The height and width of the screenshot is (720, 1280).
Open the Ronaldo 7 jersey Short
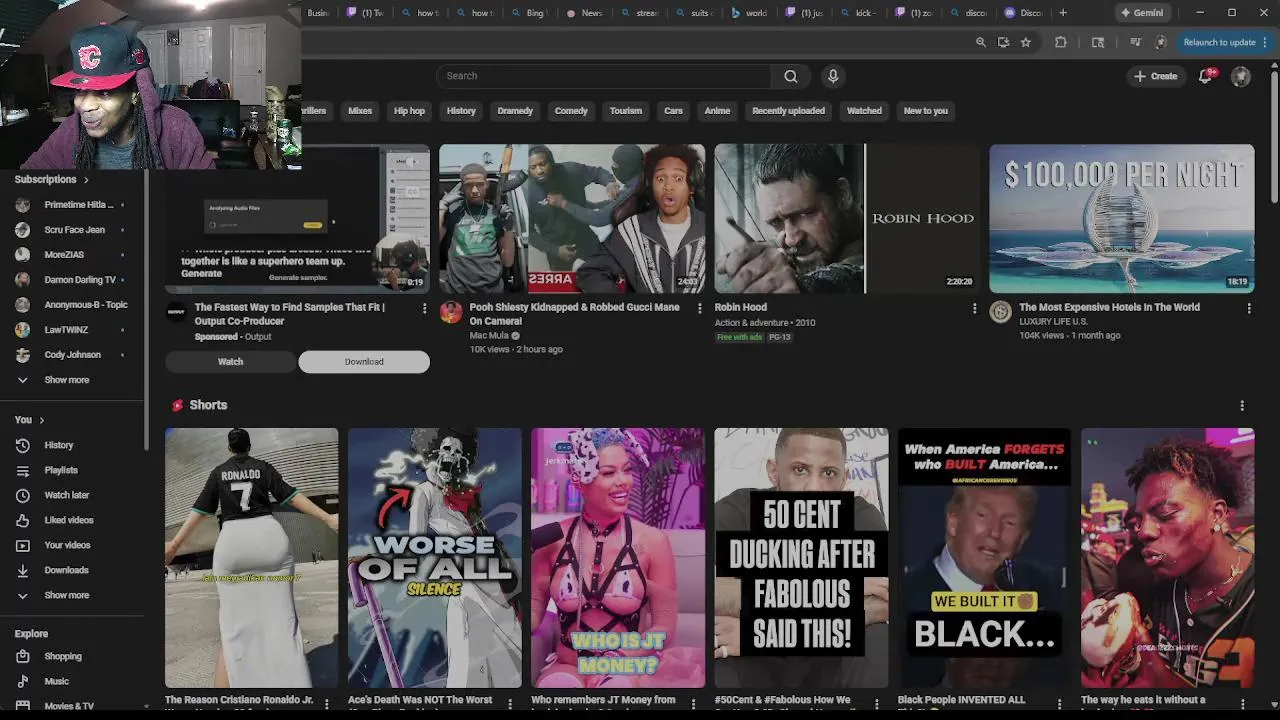click(251, 558)
